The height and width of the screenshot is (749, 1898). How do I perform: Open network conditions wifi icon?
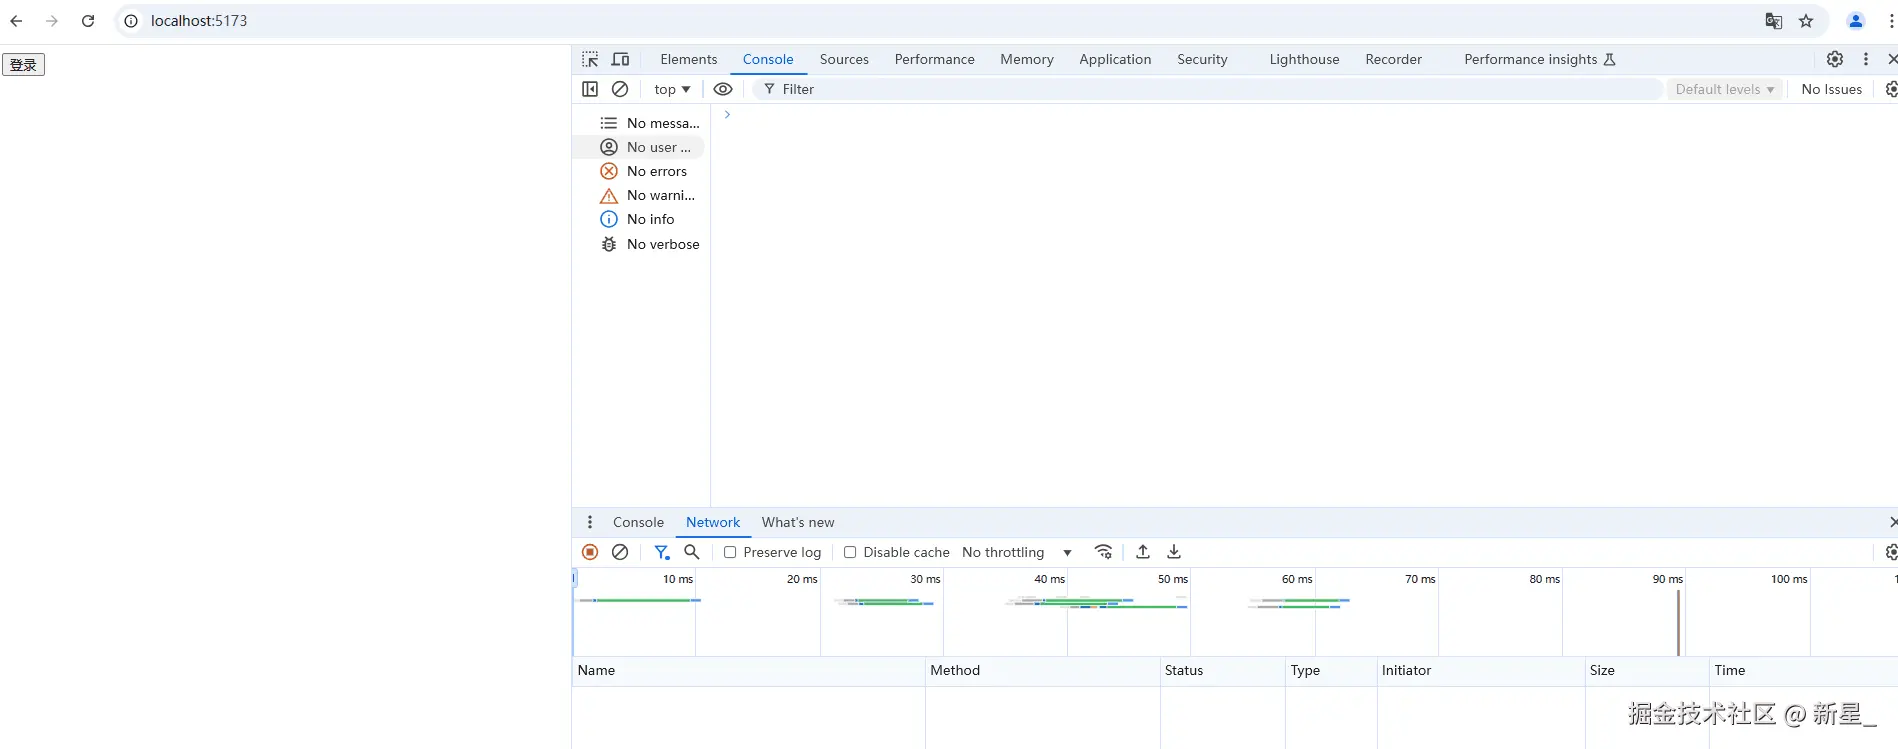click(1103, 552)
